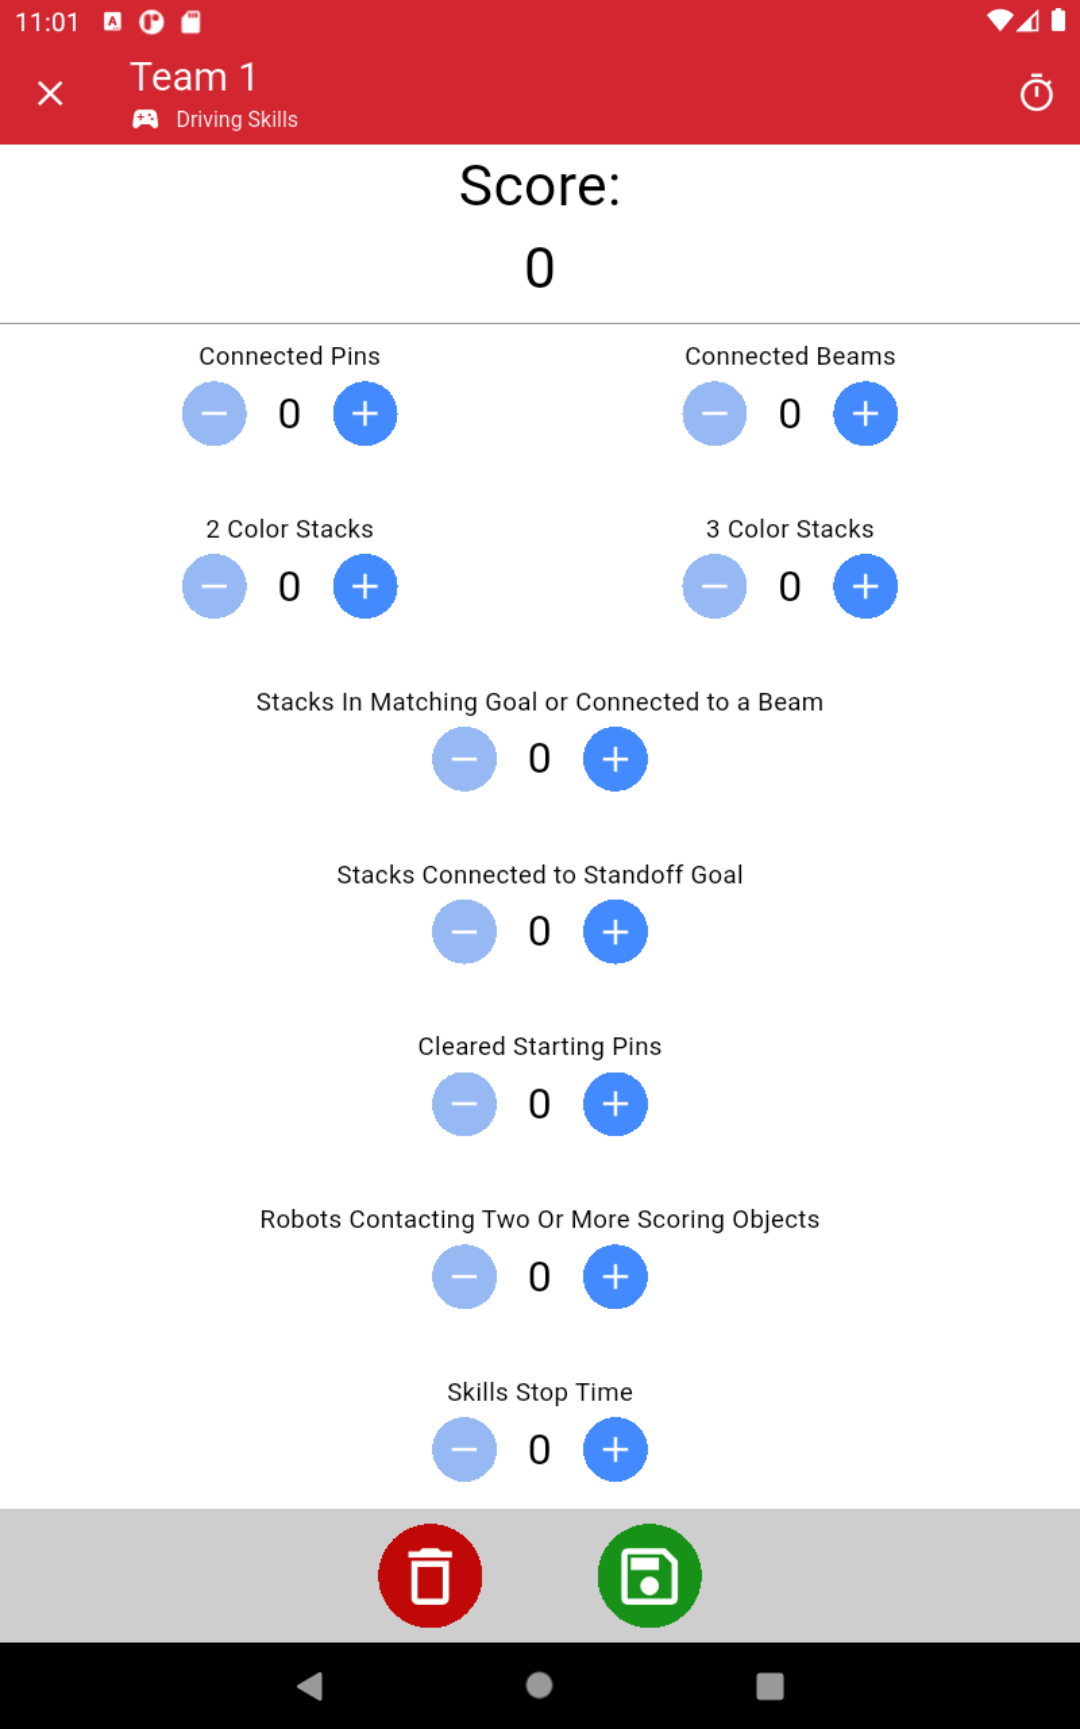Viewport: 1080px width, 1729px height.
Task: Tap the displayed Score value
Action: point(539,267)
